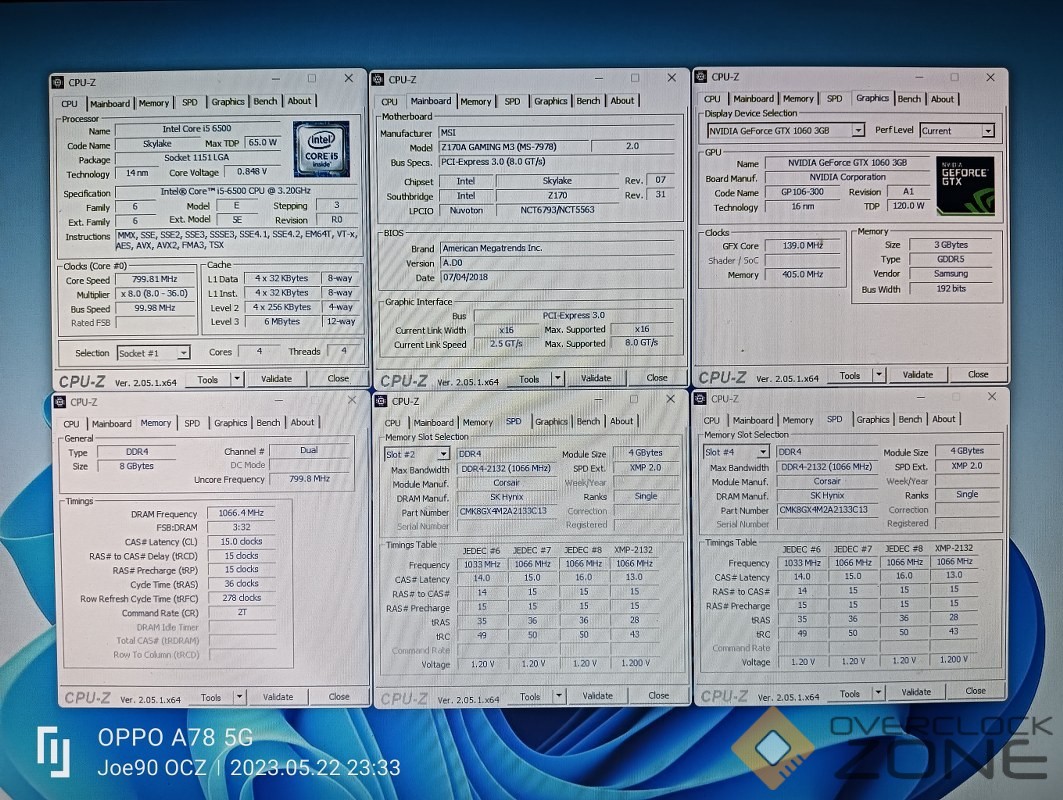Click the CPU-Z title icon in the Graphics window

701,77
